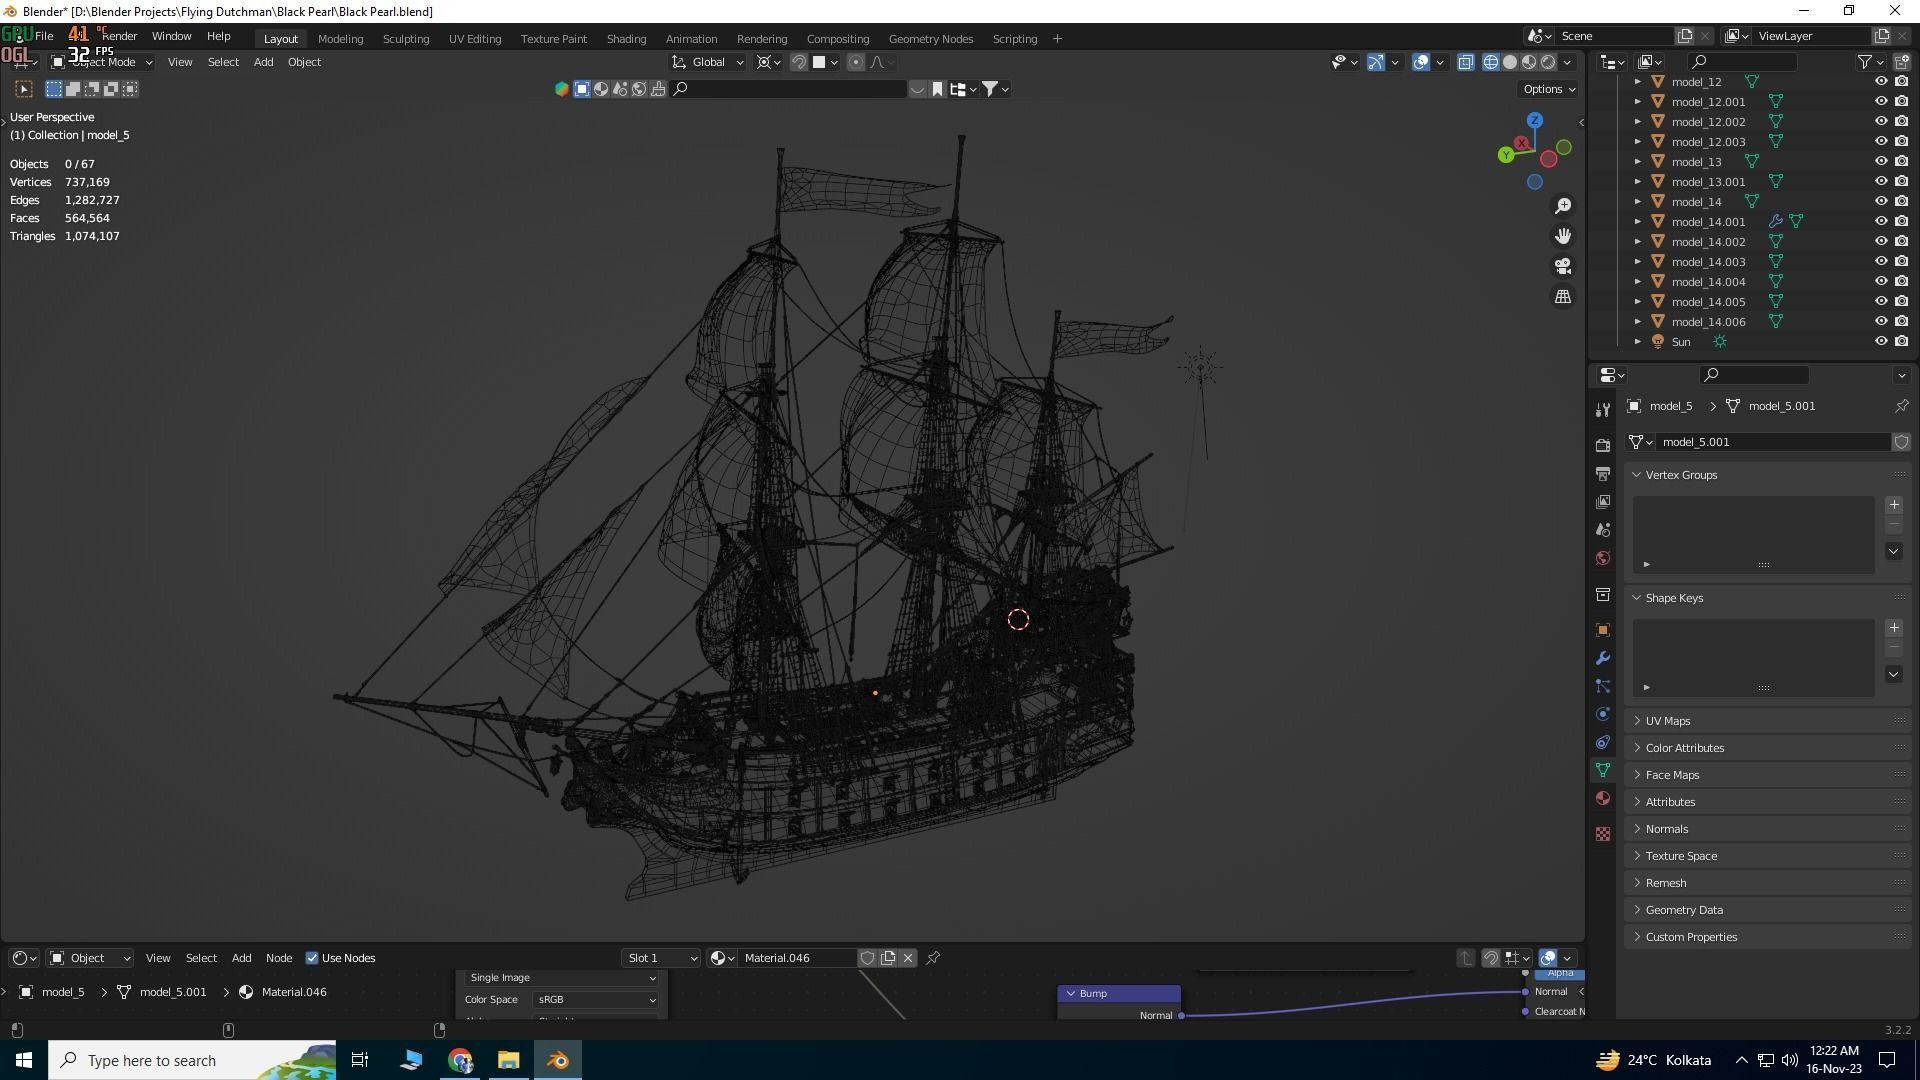Open the Material properties tab
This screenshot has width=1920, height=1080.
click(1603, 798)
